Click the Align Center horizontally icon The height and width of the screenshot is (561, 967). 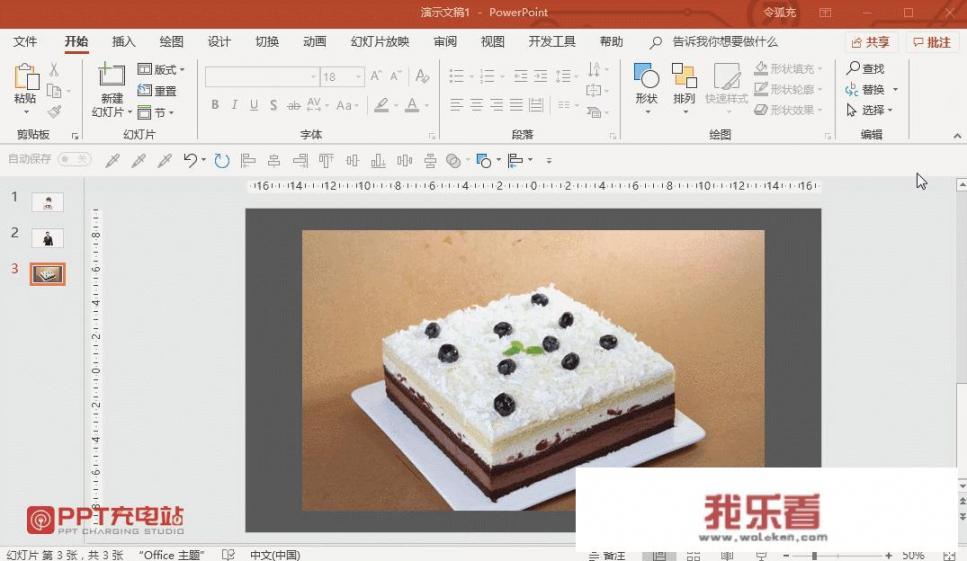pos(274,161)
